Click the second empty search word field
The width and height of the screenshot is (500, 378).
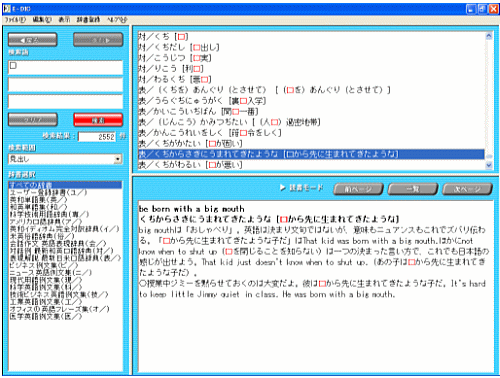click(65, 85)
